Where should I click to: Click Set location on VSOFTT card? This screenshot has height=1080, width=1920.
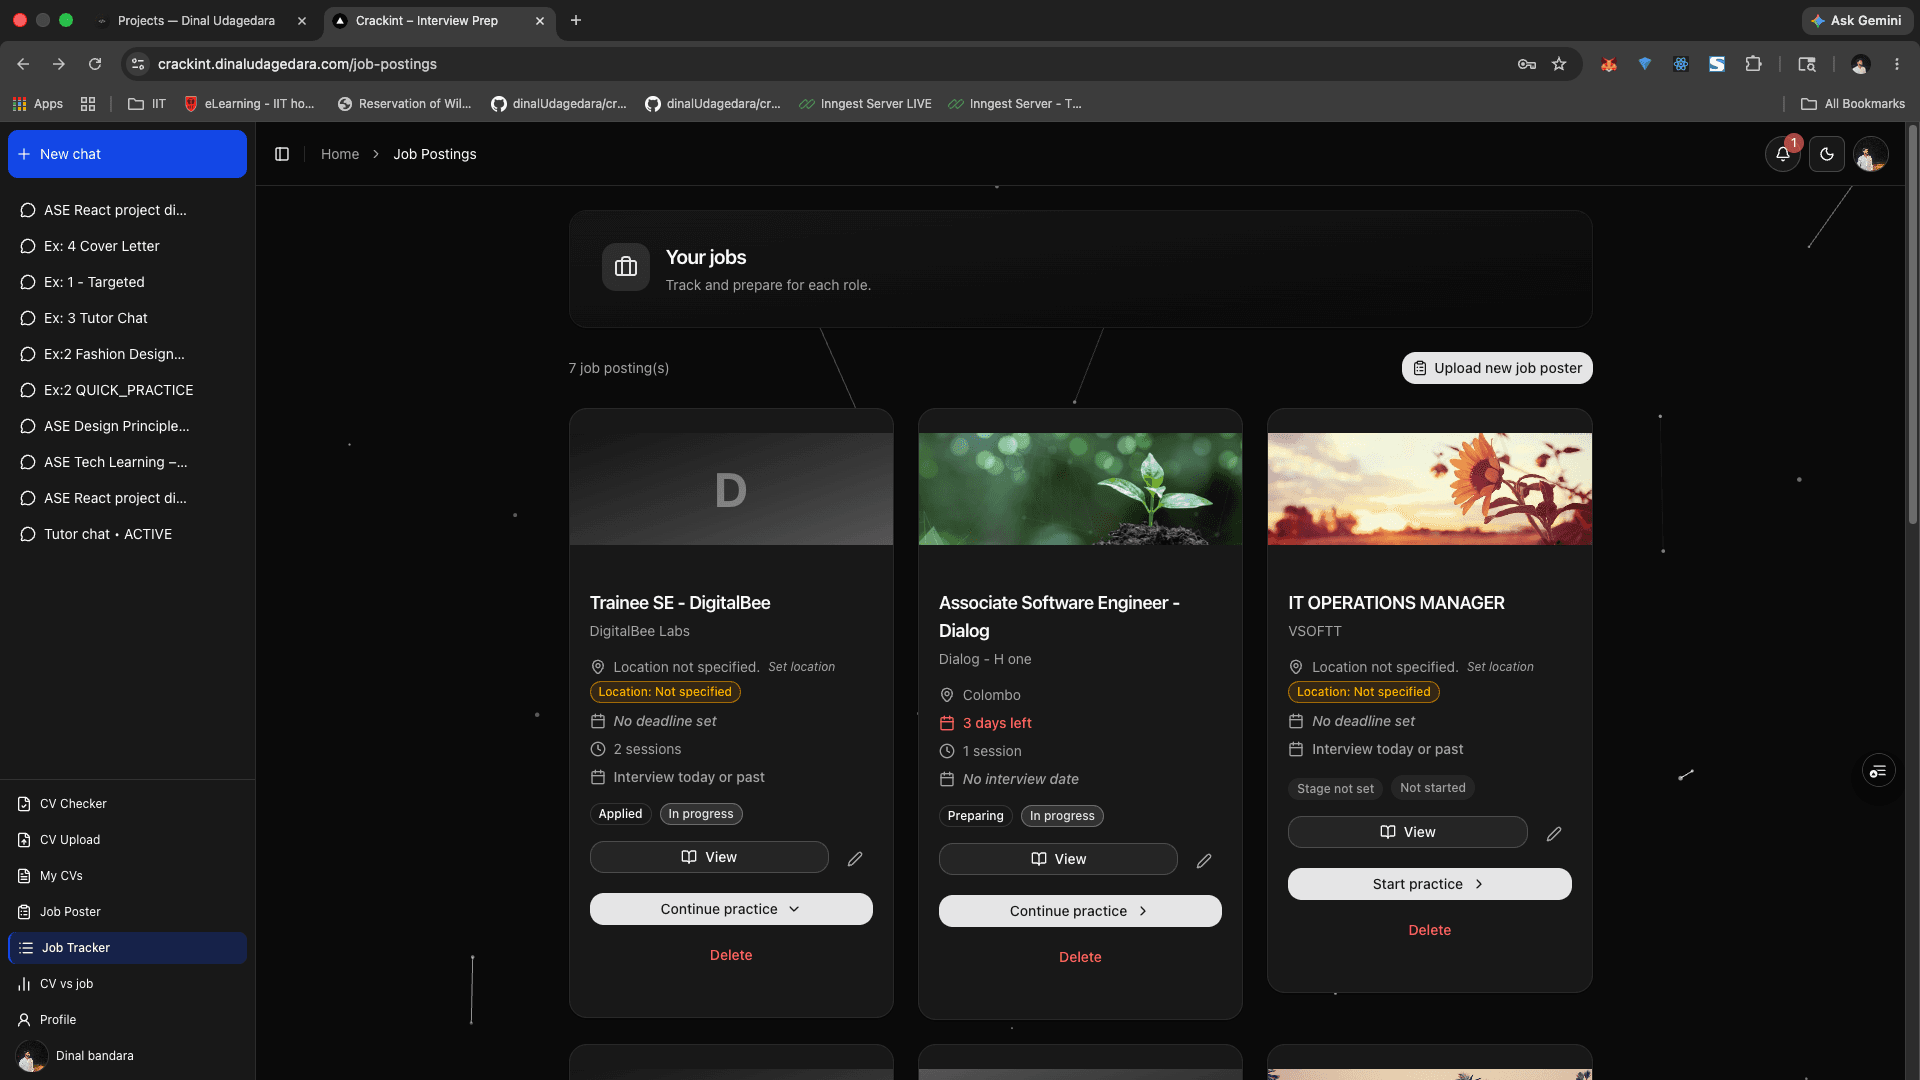(x=1500, y=667)
